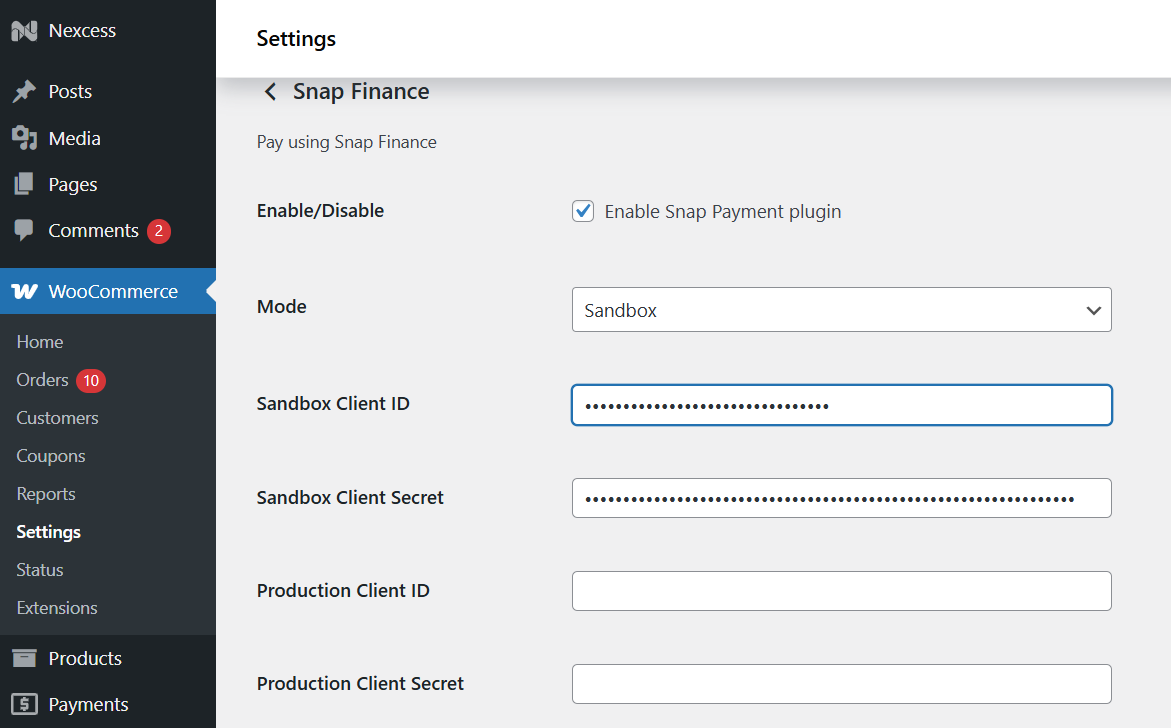Click the Sandbox Client ID label

tap(333, 404)
